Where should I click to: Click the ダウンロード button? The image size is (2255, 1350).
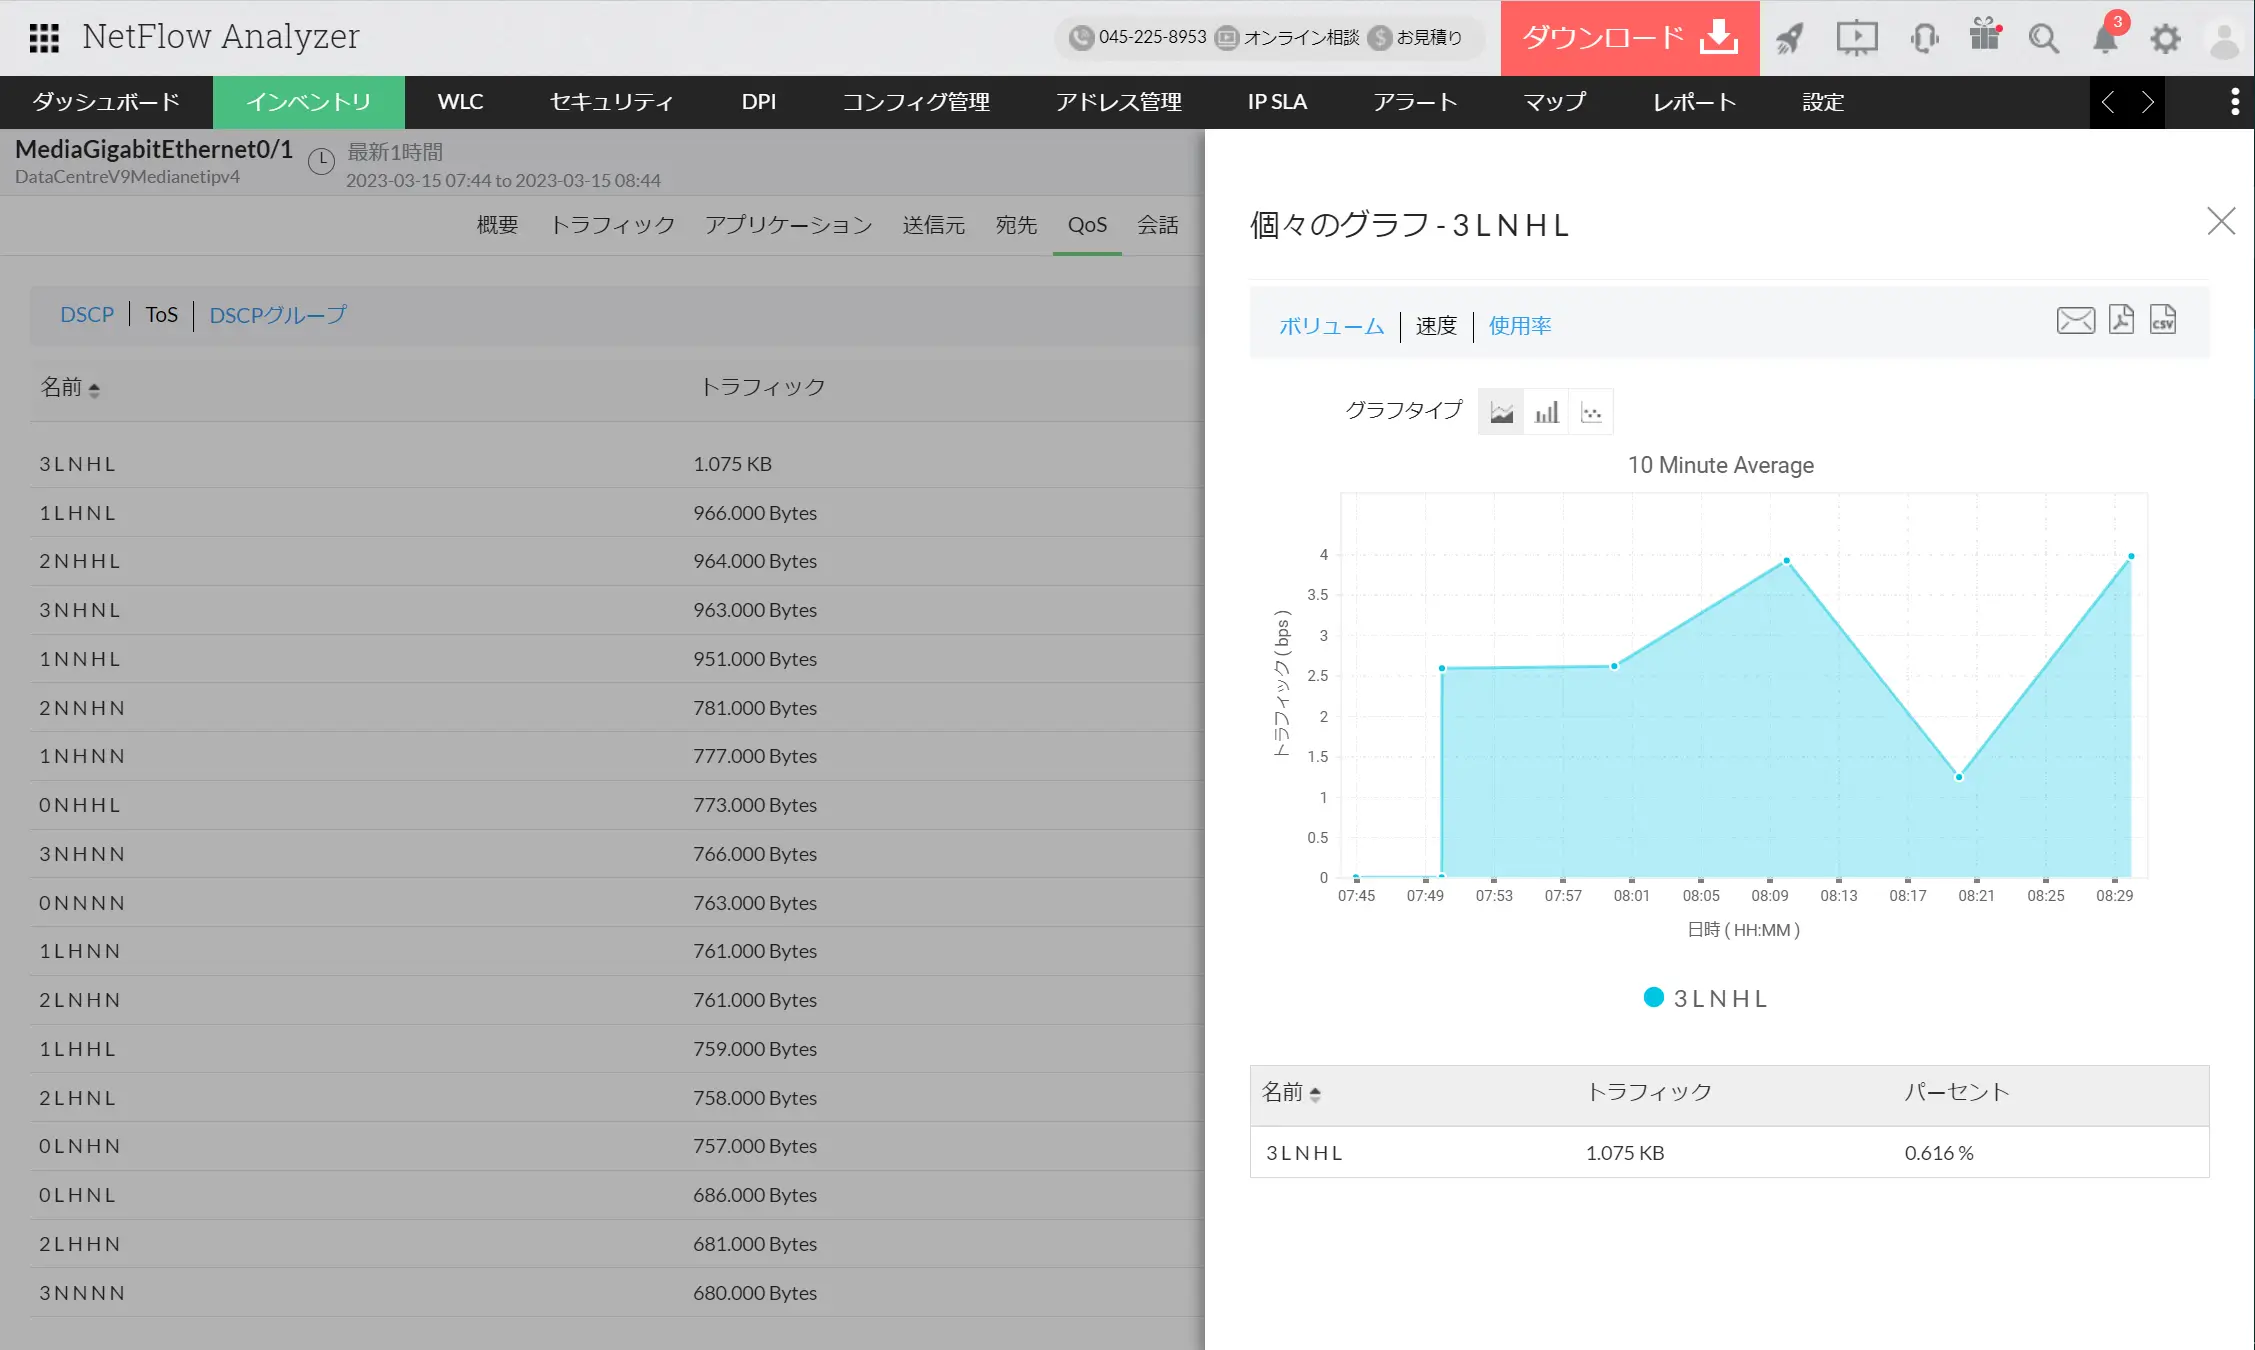[1629, 38]
